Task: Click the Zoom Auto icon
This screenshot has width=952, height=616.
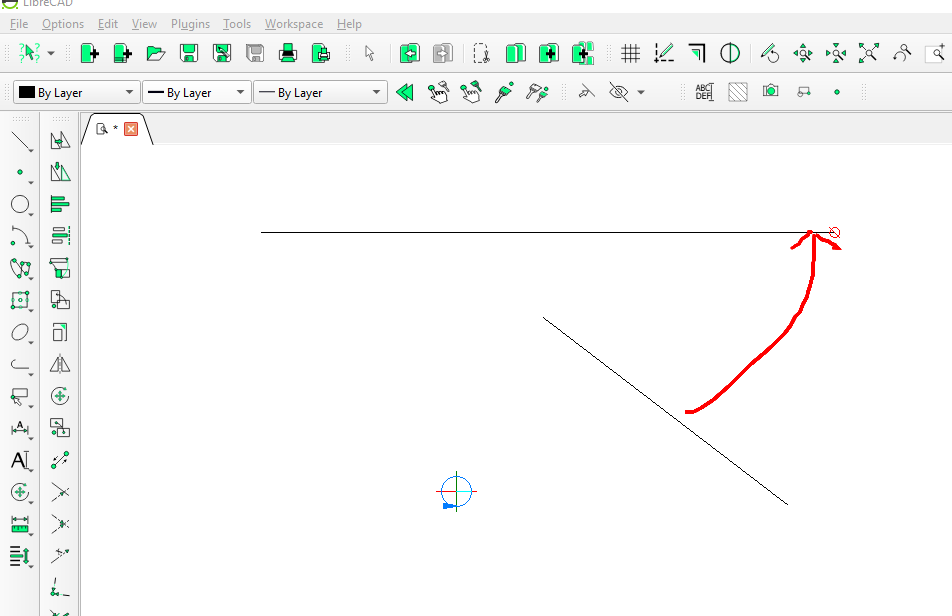Action: click(x=868, y=53)
